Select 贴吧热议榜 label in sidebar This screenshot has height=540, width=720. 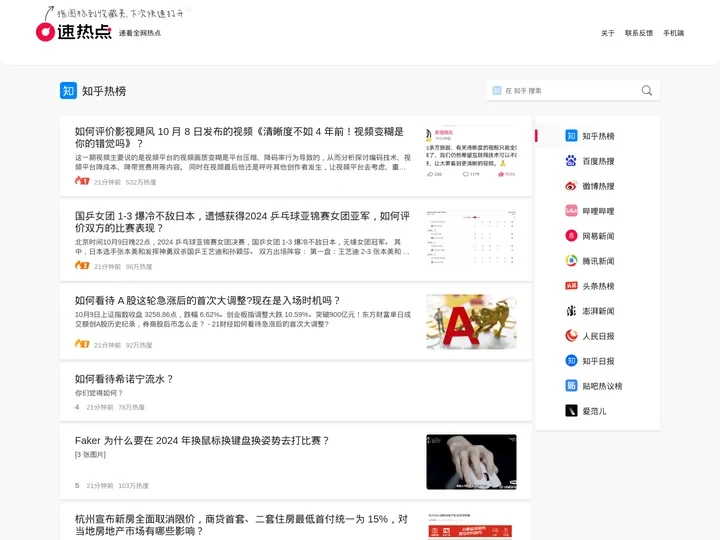point(602,386)
